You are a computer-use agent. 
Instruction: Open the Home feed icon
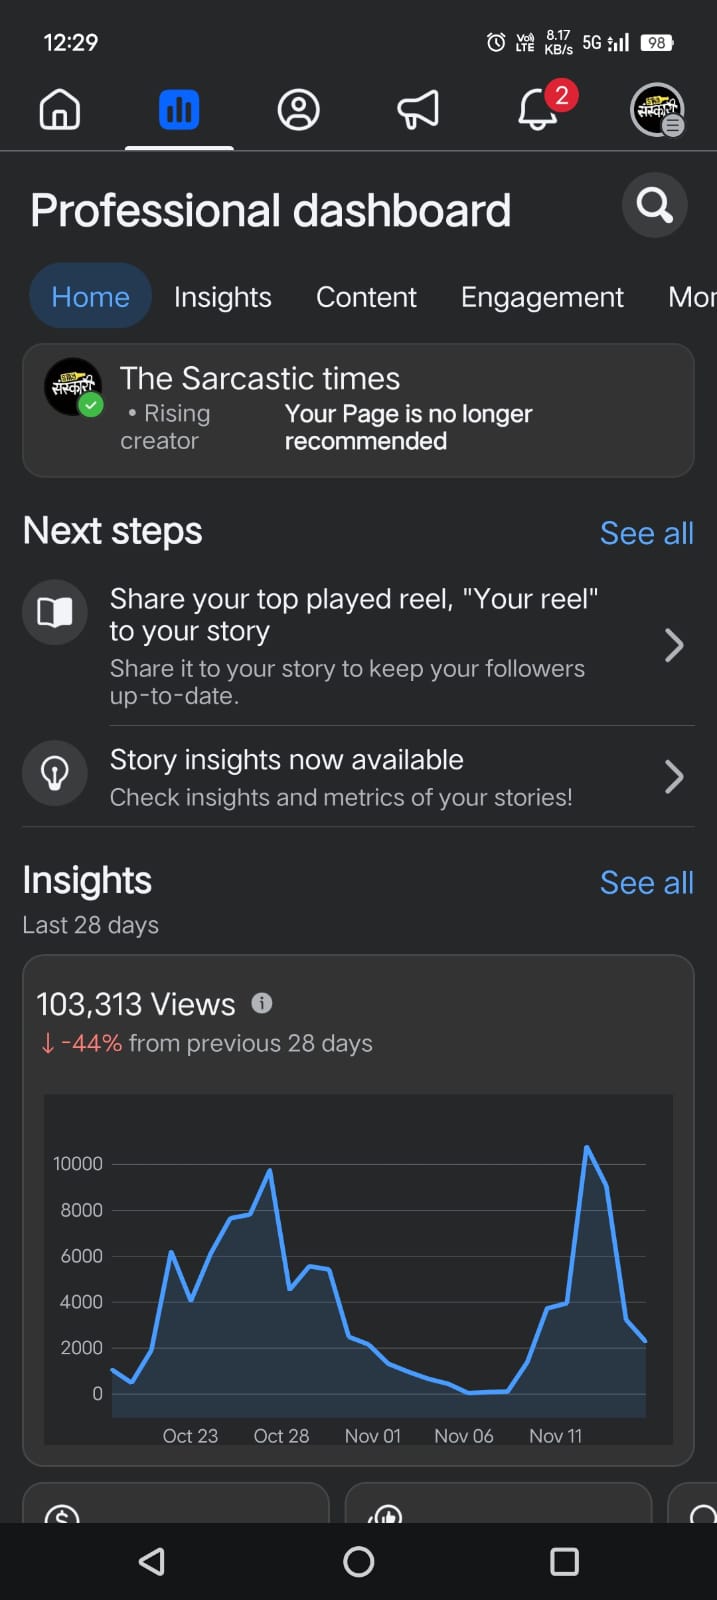60,110
